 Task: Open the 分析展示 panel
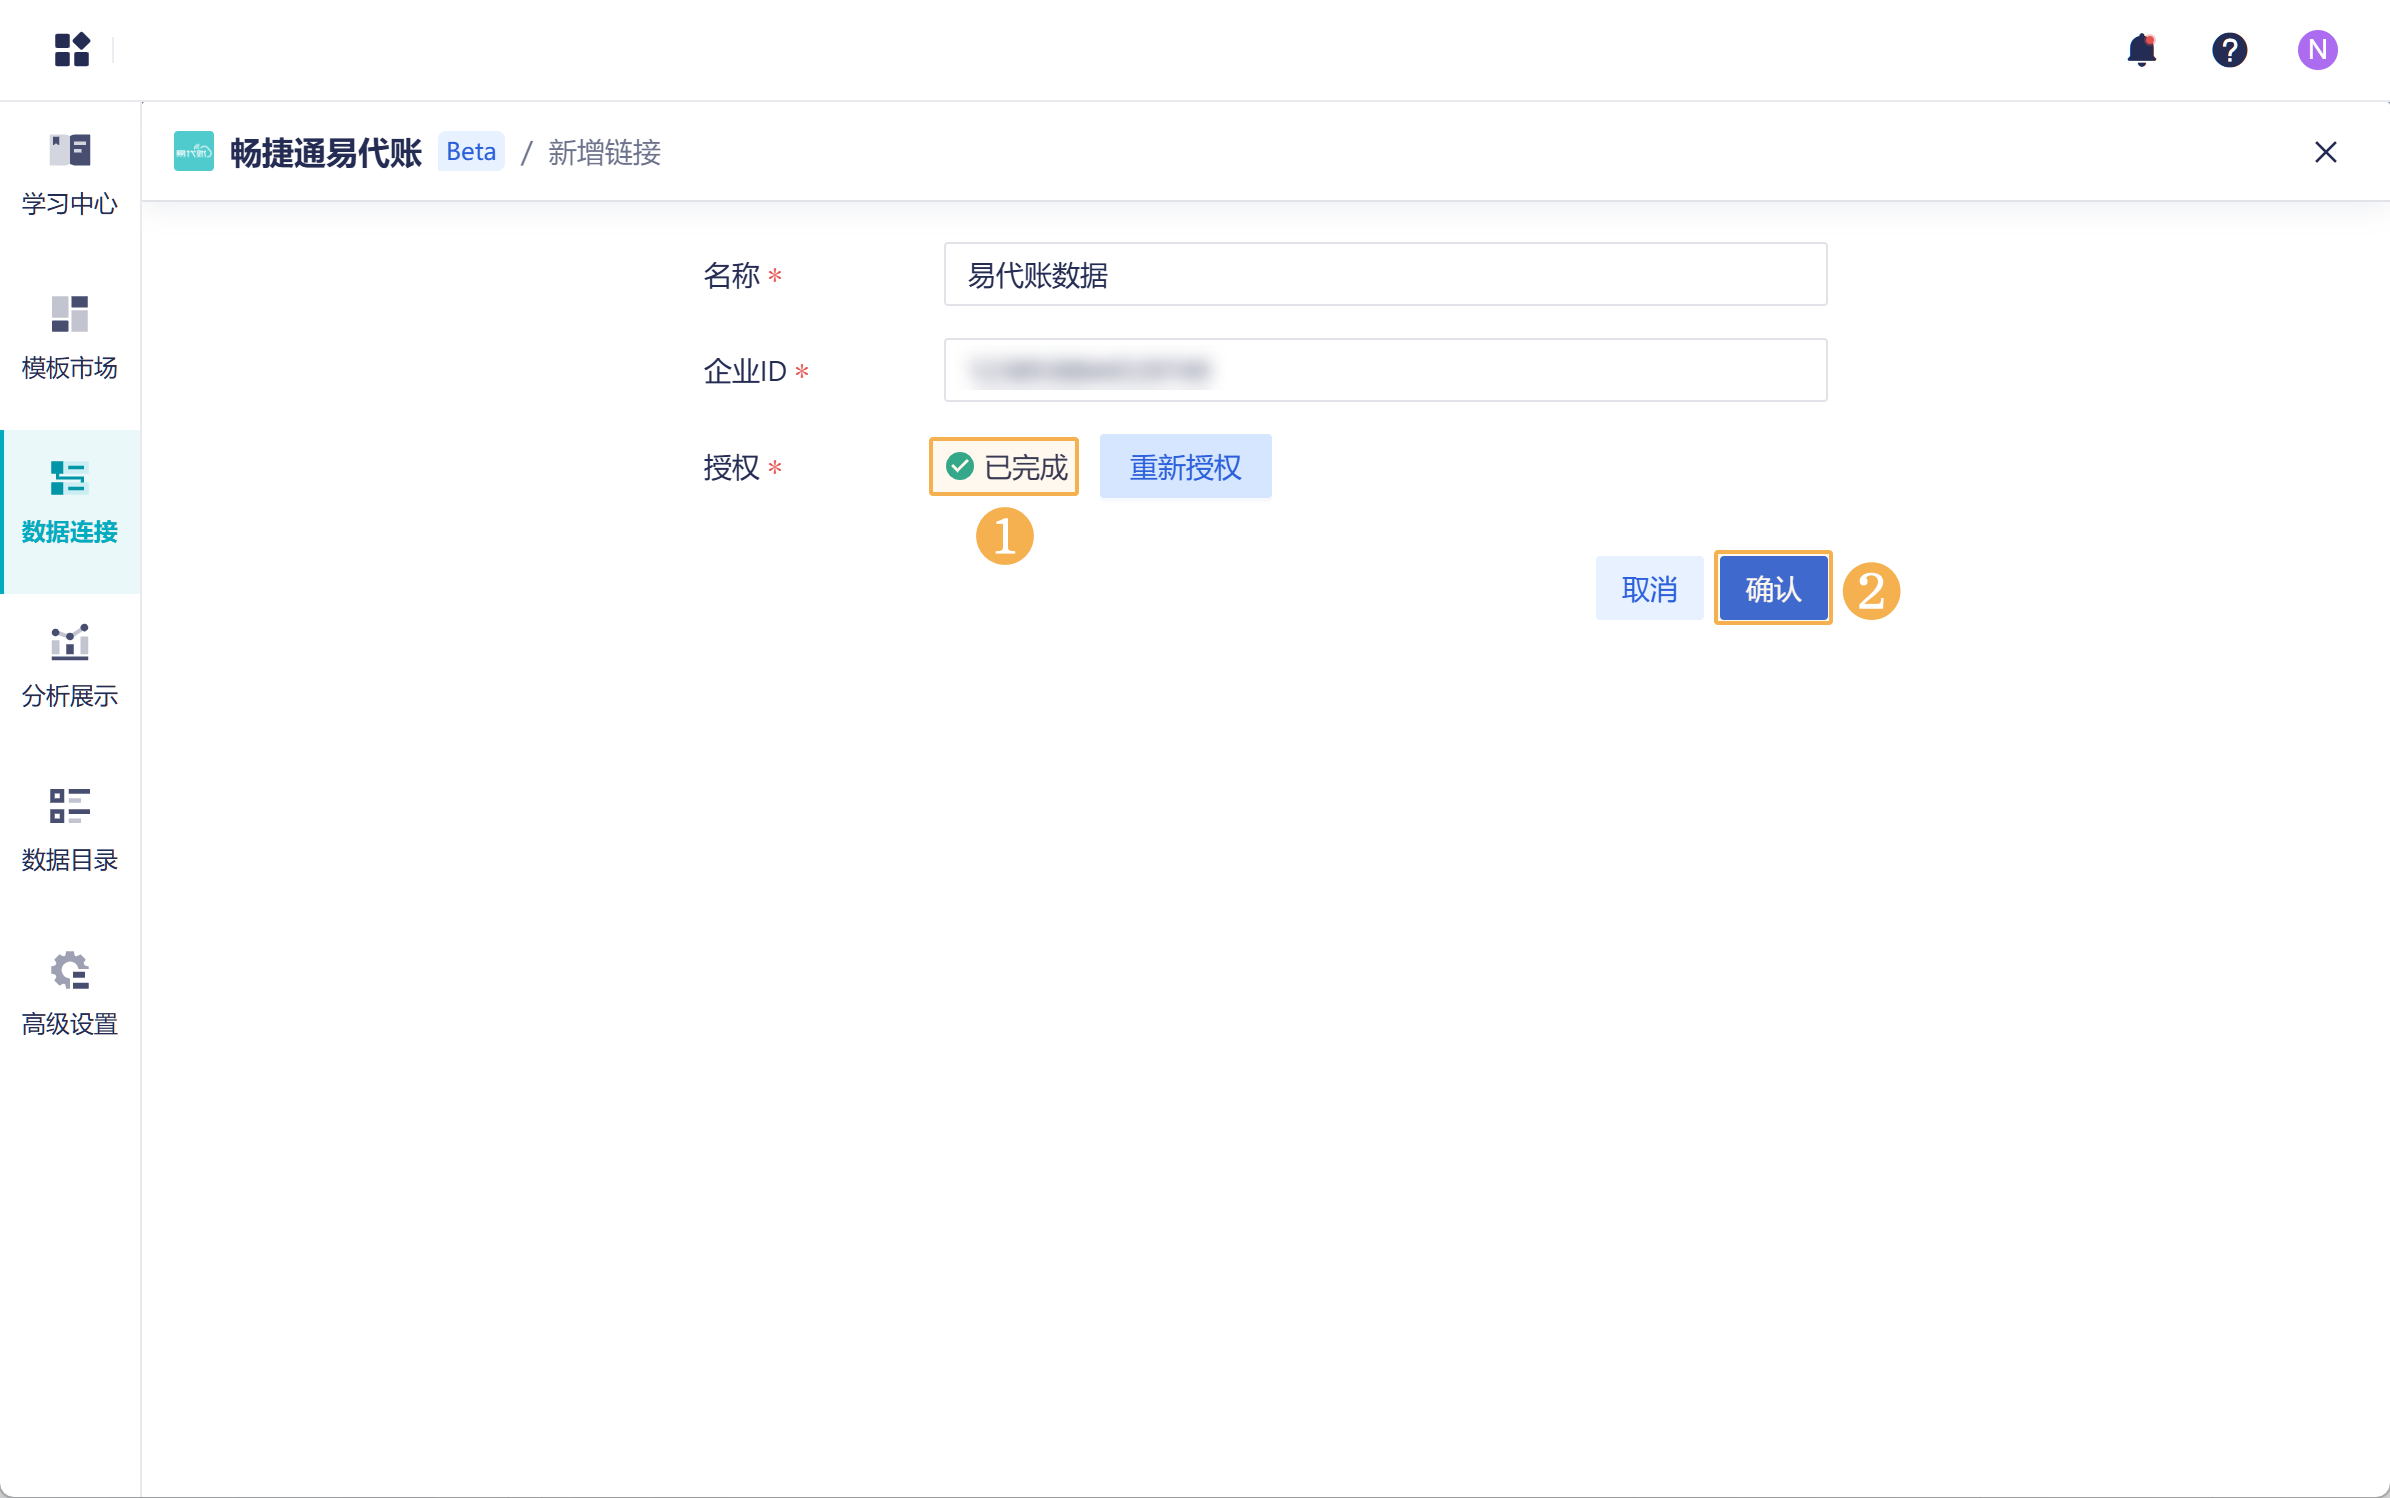click(x=68, y=666)
